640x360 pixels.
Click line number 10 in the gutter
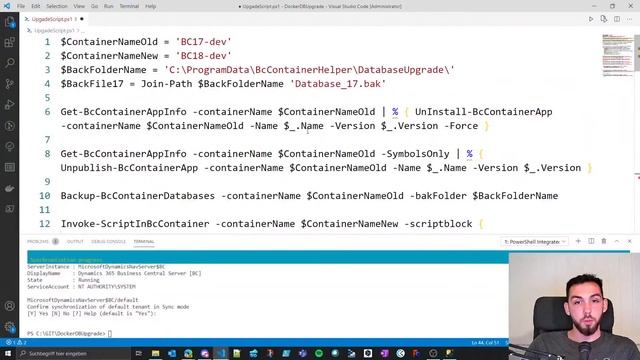coord(44,196)
